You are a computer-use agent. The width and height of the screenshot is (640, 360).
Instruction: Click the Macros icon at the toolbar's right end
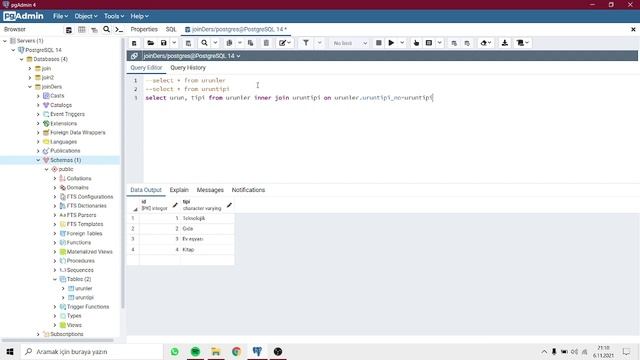click(522, 43)
